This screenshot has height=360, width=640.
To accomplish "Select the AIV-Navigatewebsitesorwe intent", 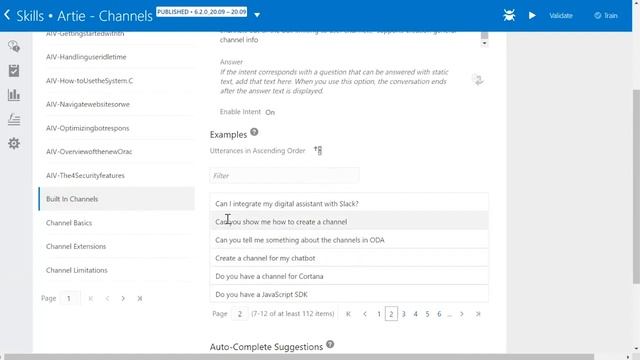I will click(116, 104).
